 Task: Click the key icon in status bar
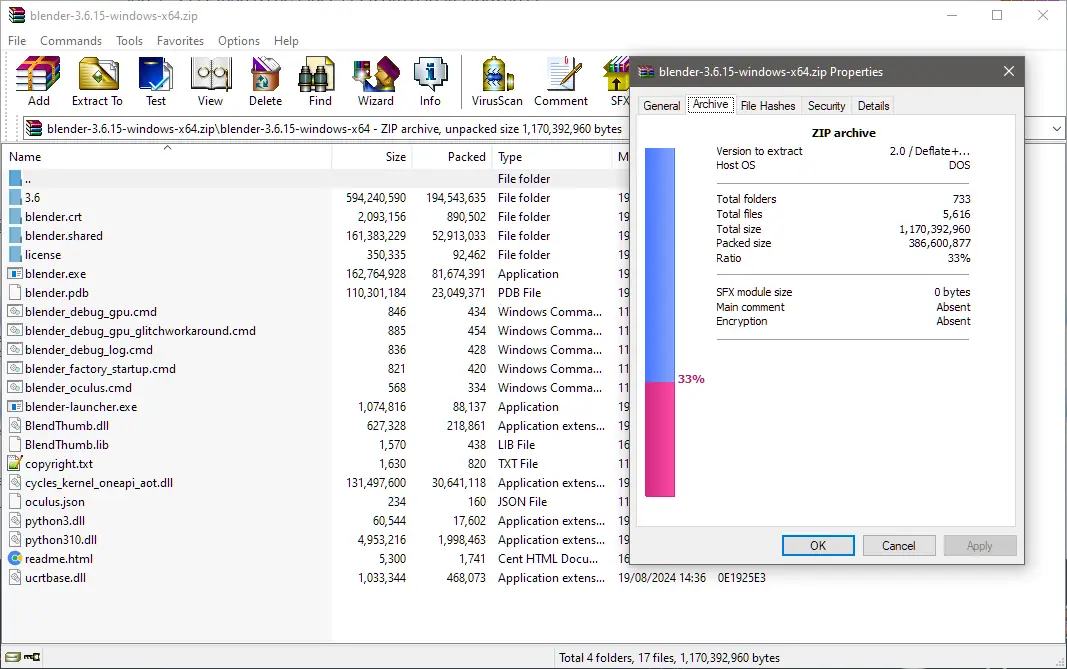pos(32,657)
